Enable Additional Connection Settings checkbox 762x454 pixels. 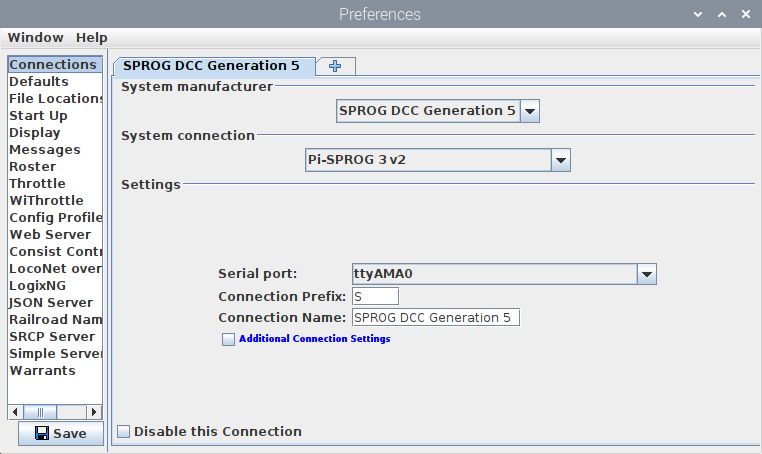click(x=228, y=339)
